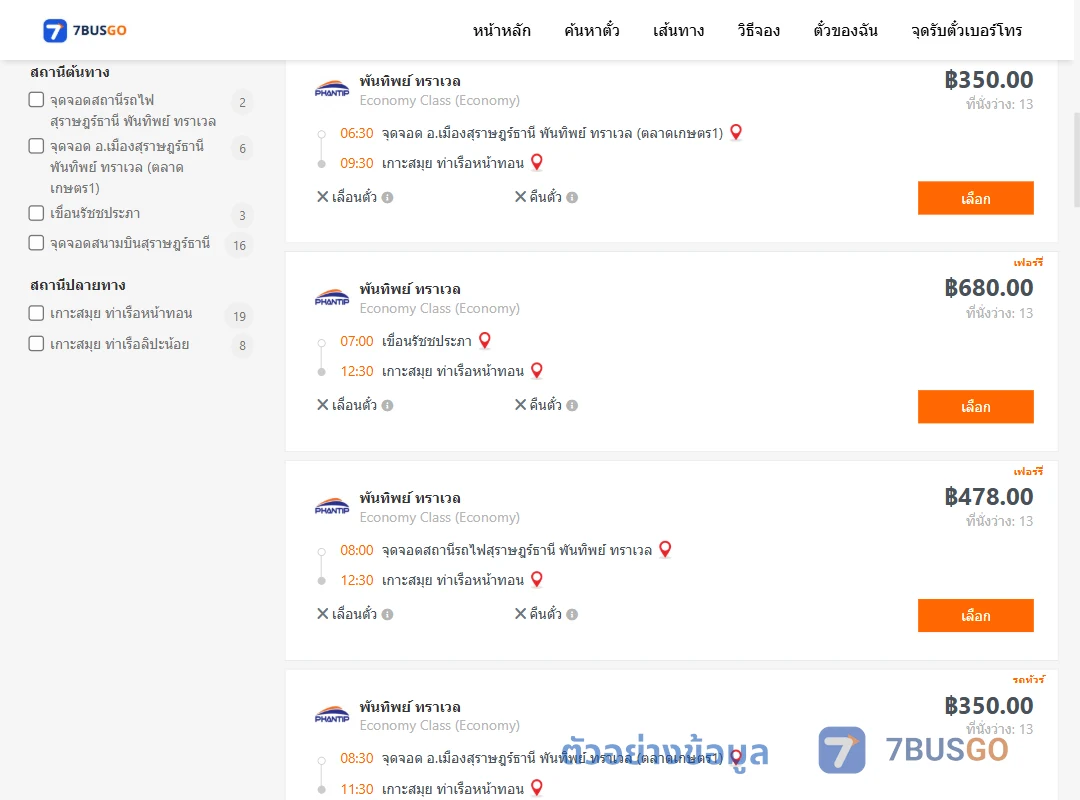1080x800 pixels.
Task: Click map pin for 08:00 สถานีรถไฟสุราษฎร์ธานี departure
Action: tap(665, 549)
